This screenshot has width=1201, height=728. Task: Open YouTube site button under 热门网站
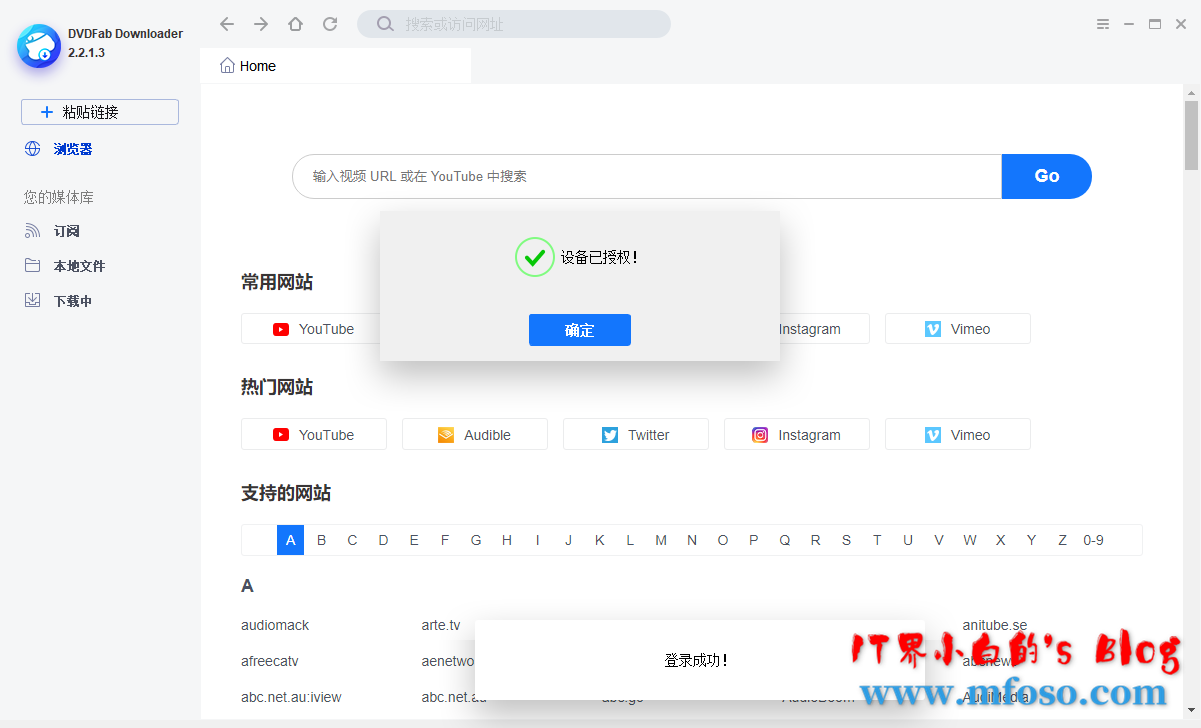click(314, 435)
